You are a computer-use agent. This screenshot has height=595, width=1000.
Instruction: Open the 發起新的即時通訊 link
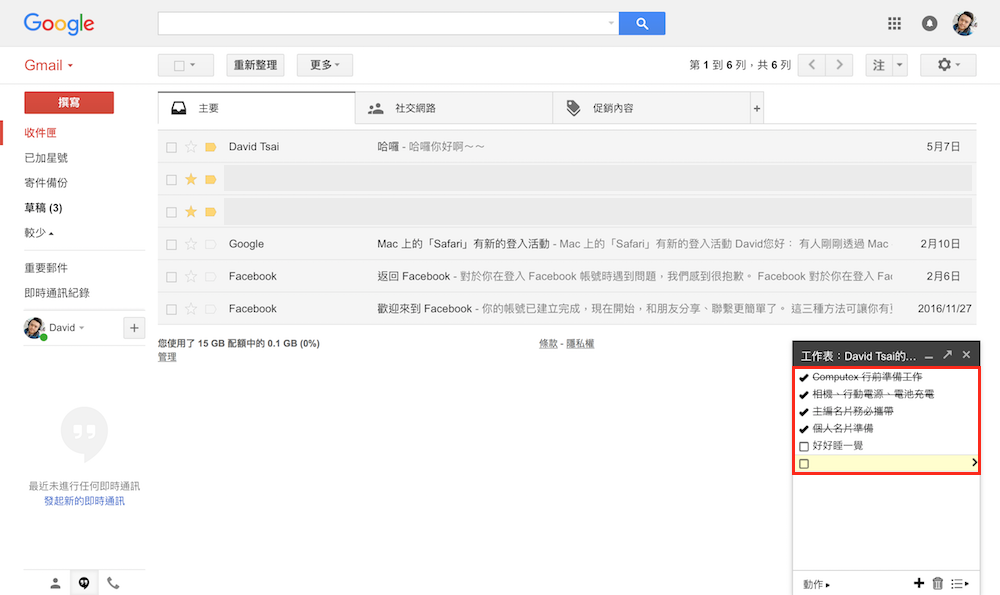pyautogui.click(x=84, y=501)
